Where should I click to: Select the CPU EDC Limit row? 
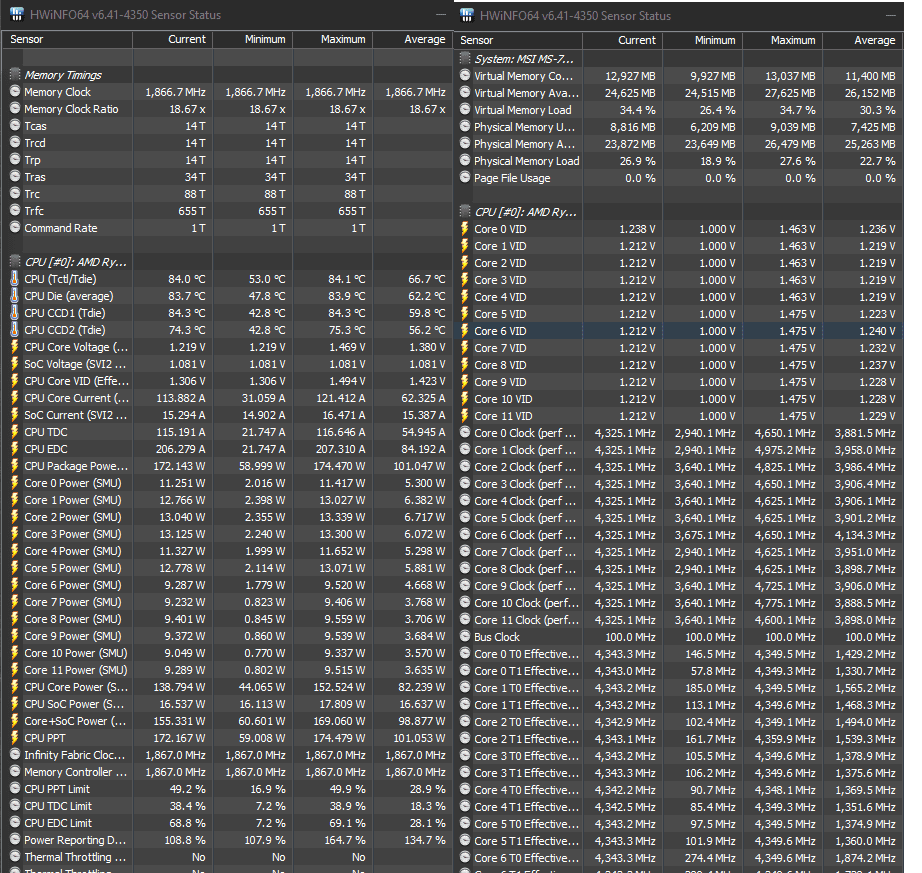(228, 823)
